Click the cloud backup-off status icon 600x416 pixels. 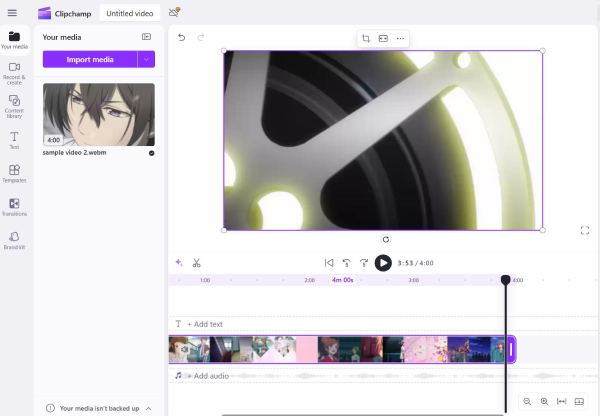click(174, 12)
